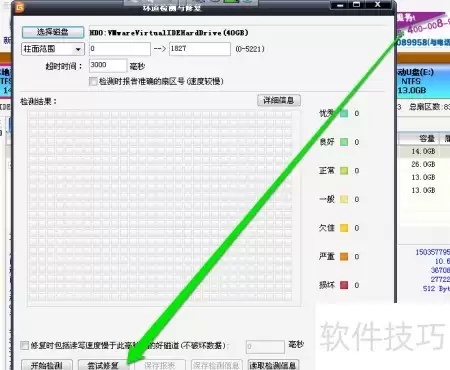Click 容量 column header in background window
This screenshot has width=450, height=370.
coord(420,138)
